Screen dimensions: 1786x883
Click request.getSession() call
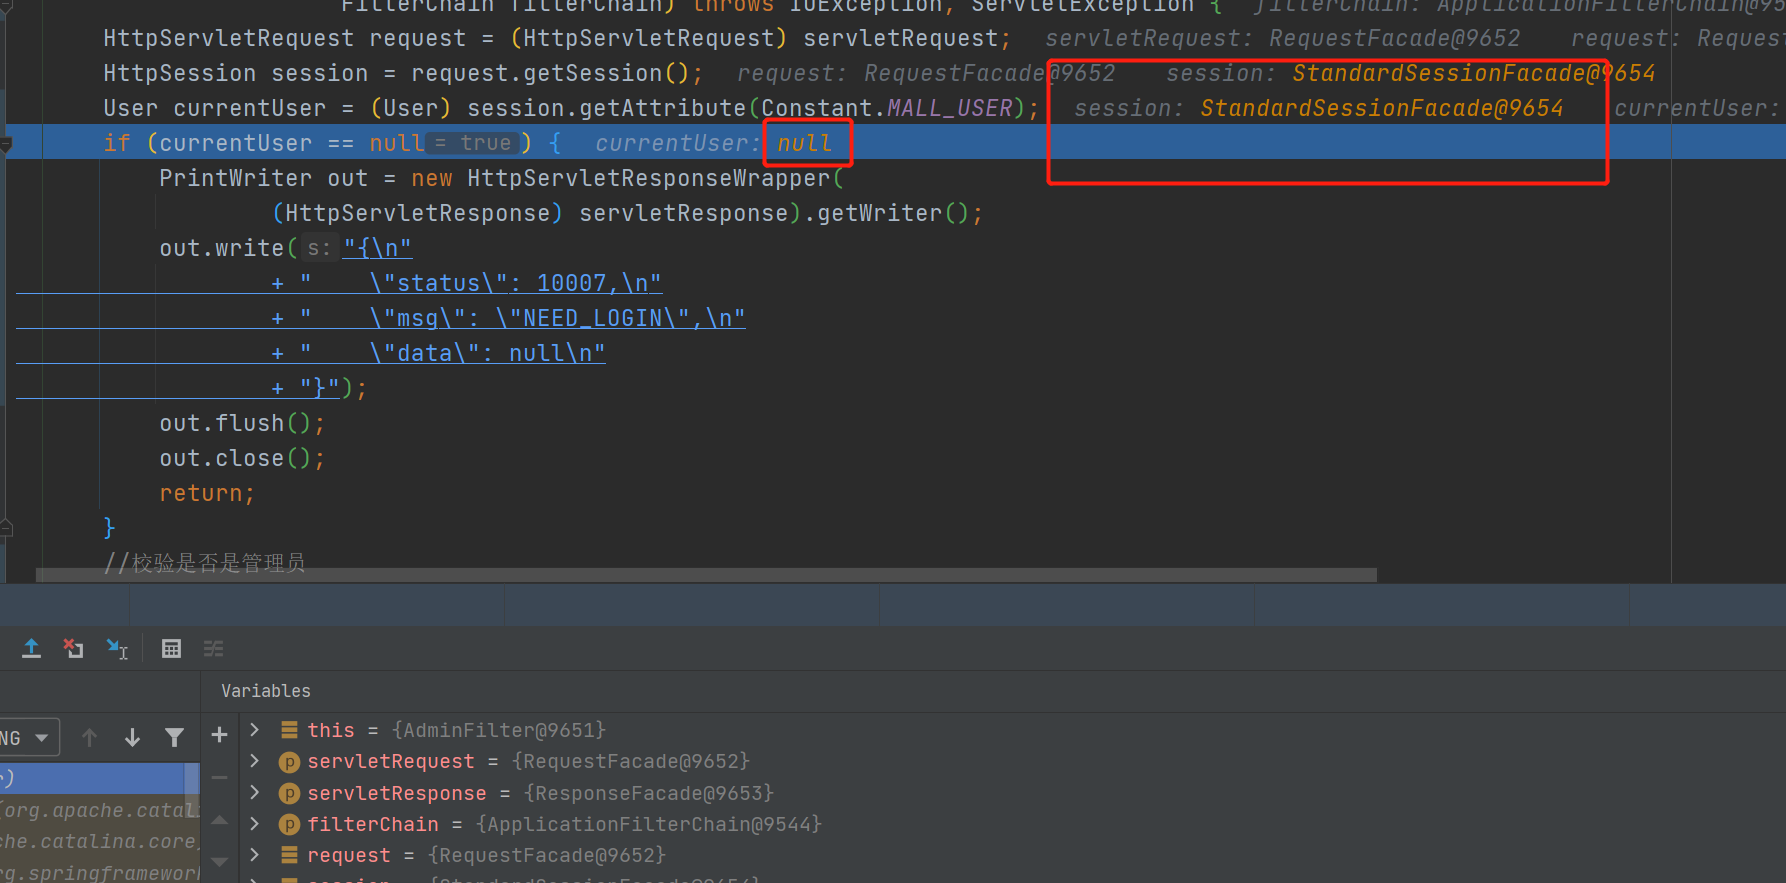coord(550,73)
